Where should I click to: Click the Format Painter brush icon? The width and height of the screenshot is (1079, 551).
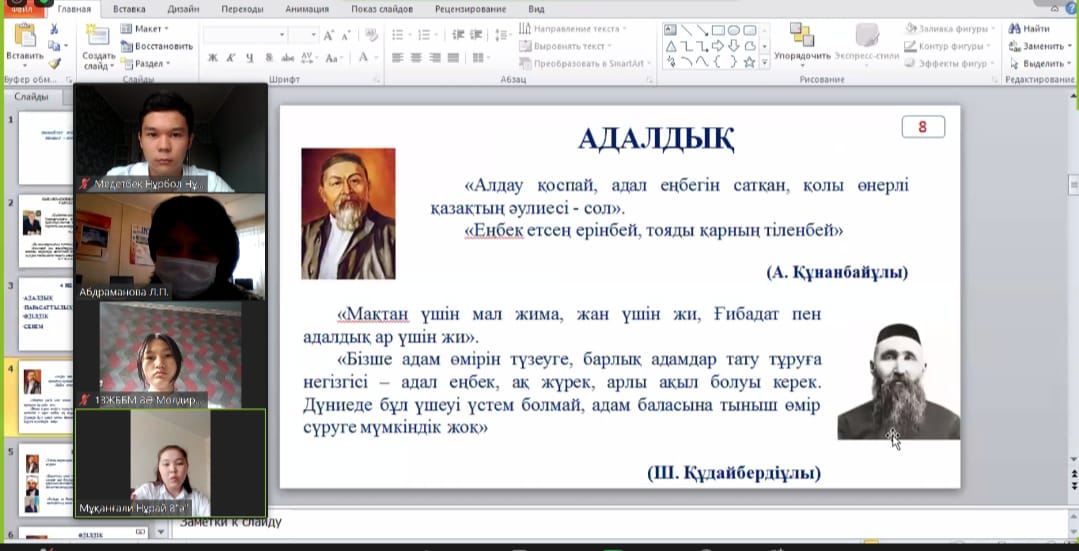54,63
